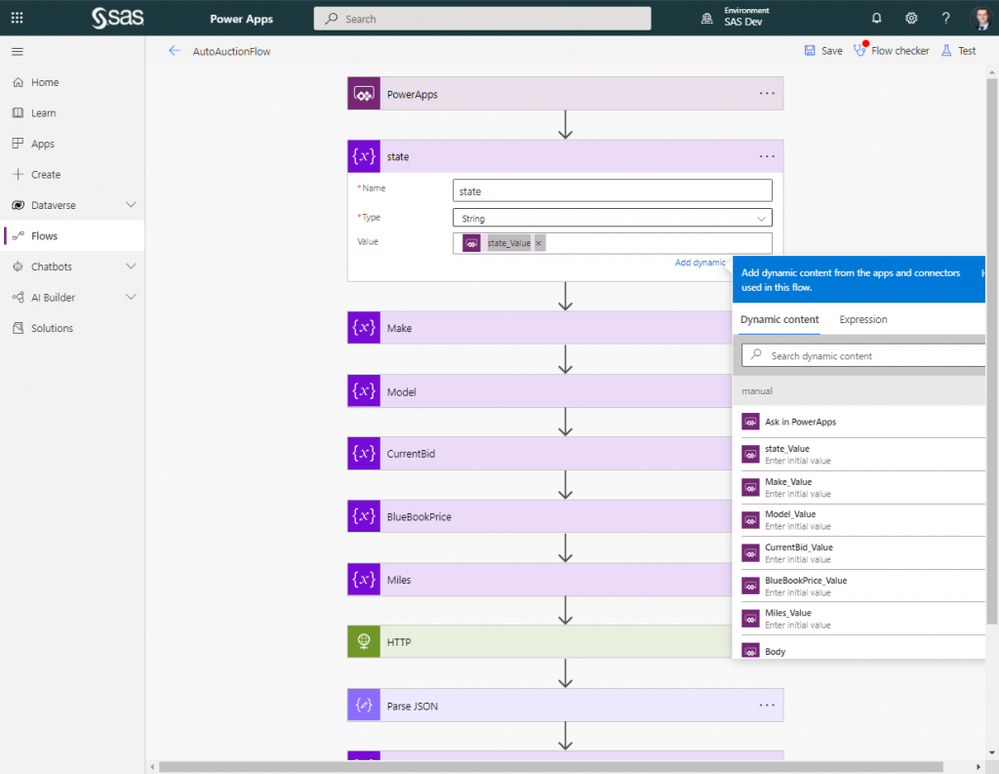Image resolution: width=999 pixels, height=774 pixels.
Task: Insert Model_Value dynamic content
Action: (x=863, y=520)
